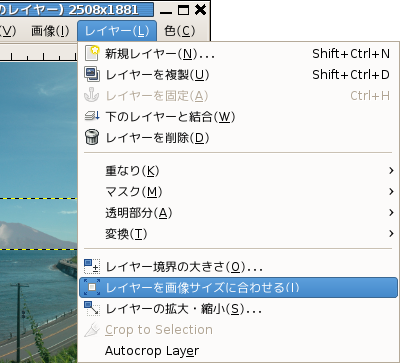Click the Layer Boundary Size icon
Viewport: 400px width, 363px height.
coord(92,267)
